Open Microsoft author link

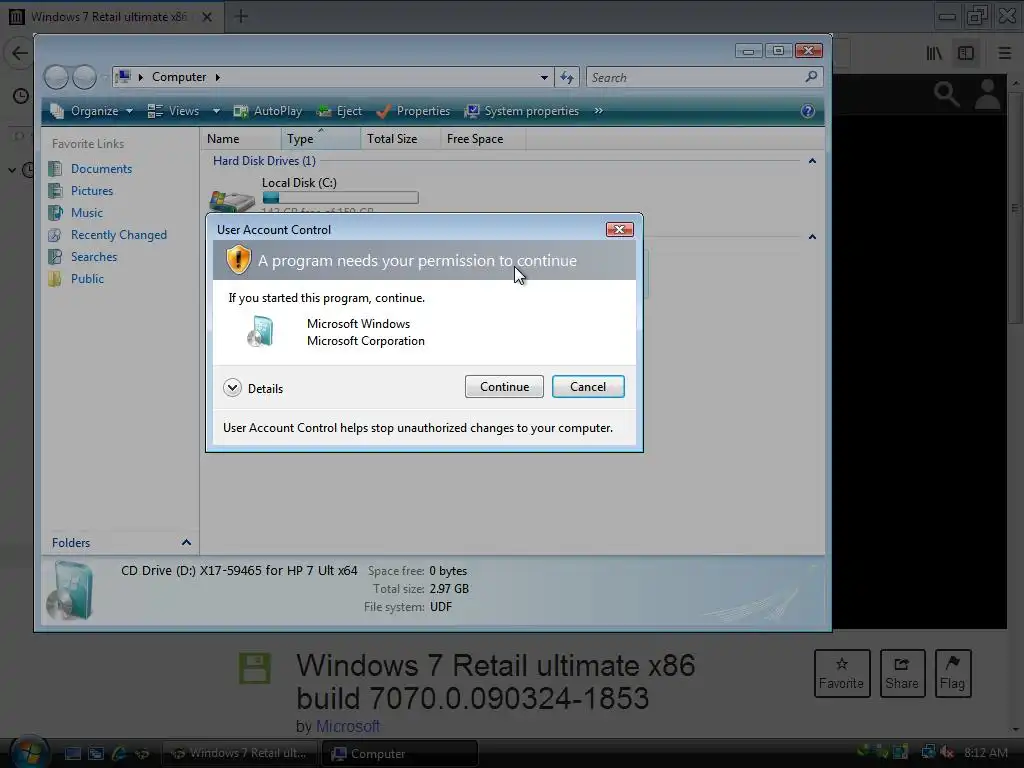point(347,726)
